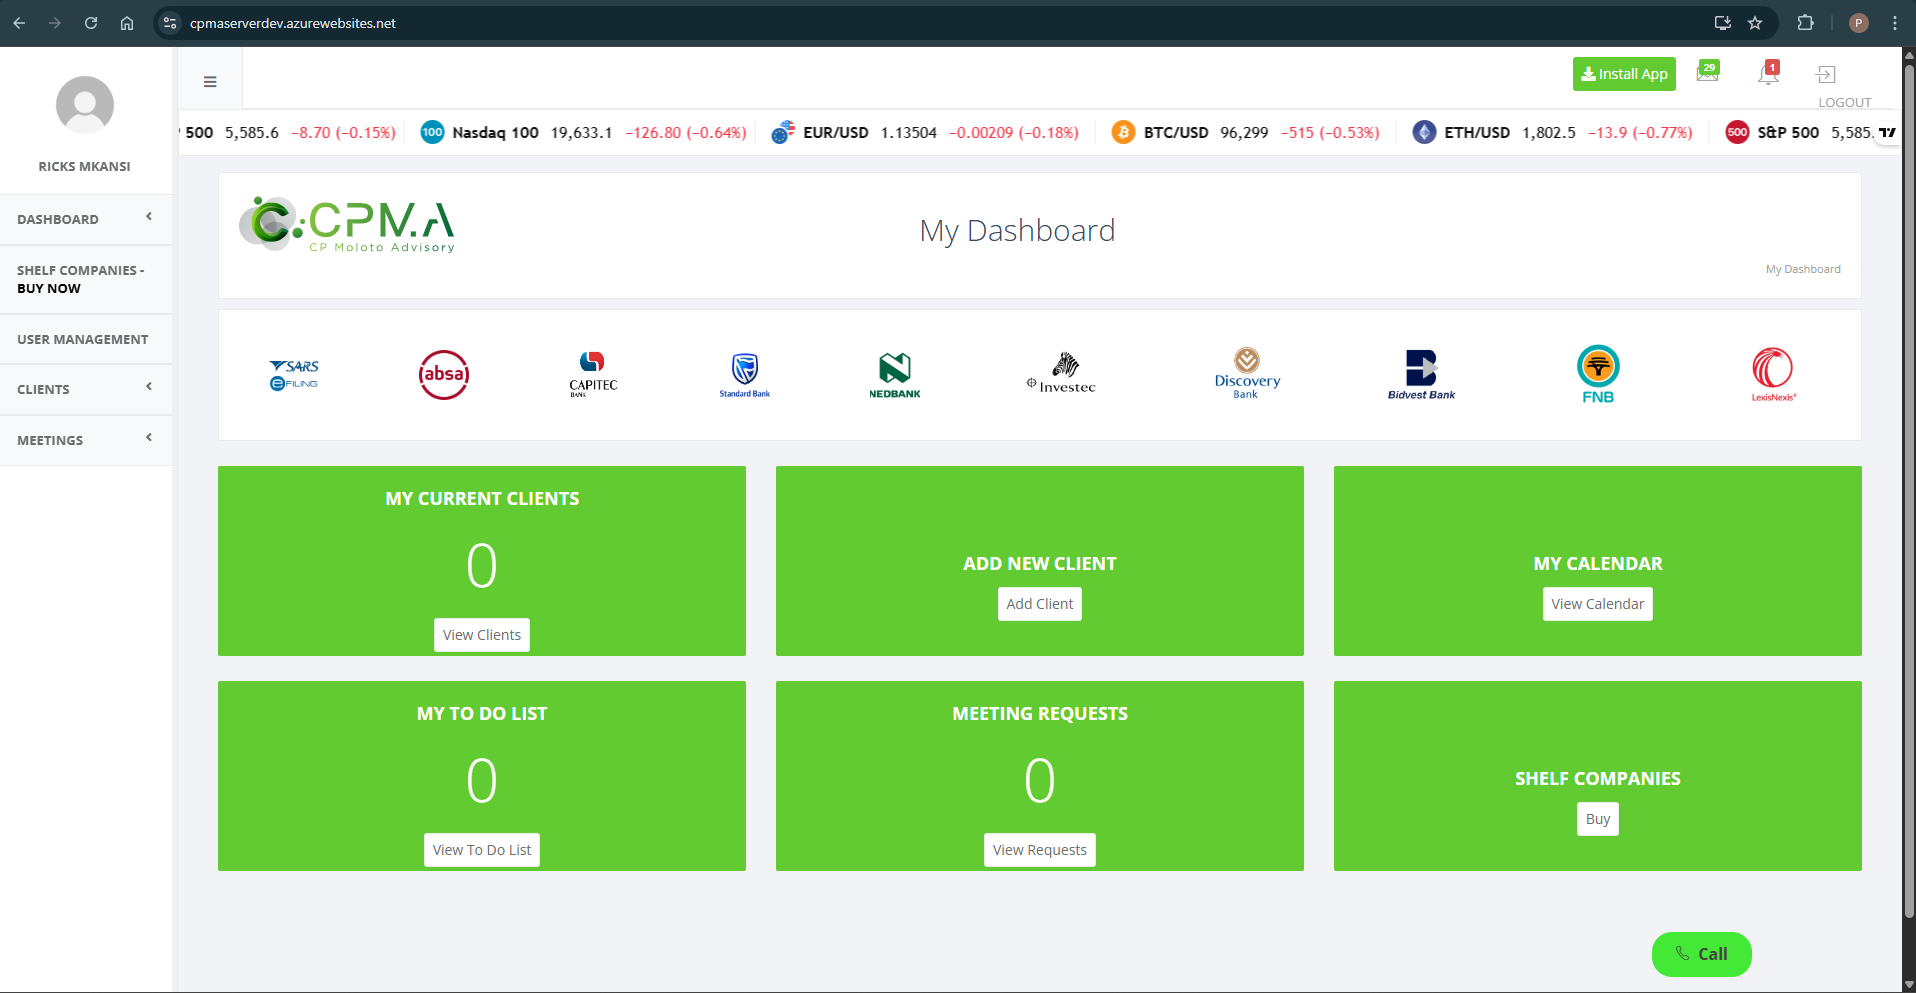Click the SARS eFiling logo
The width and height of the screenshot is (1916, 993).
pos(294,375)
